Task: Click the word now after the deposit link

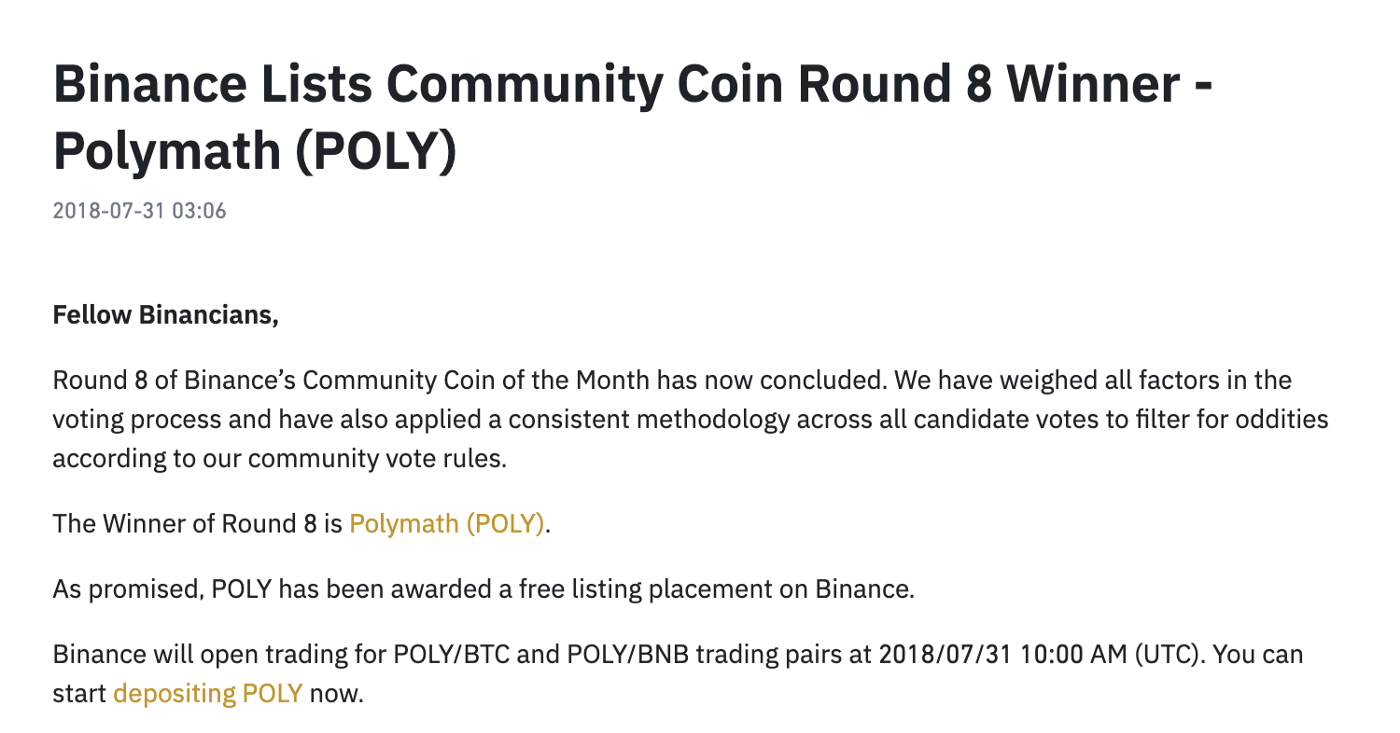Action: (333, 693)
